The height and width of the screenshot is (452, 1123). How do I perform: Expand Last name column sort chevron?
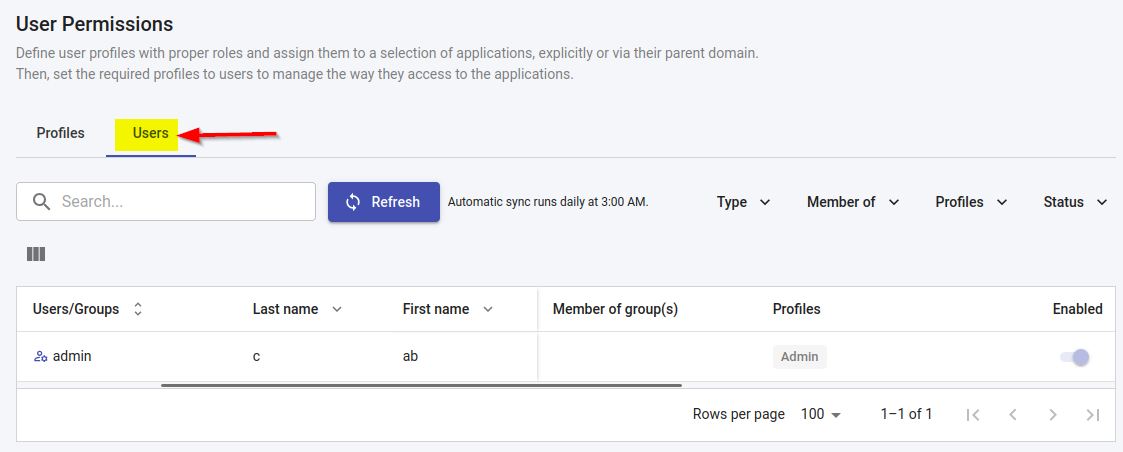point(337,309)
